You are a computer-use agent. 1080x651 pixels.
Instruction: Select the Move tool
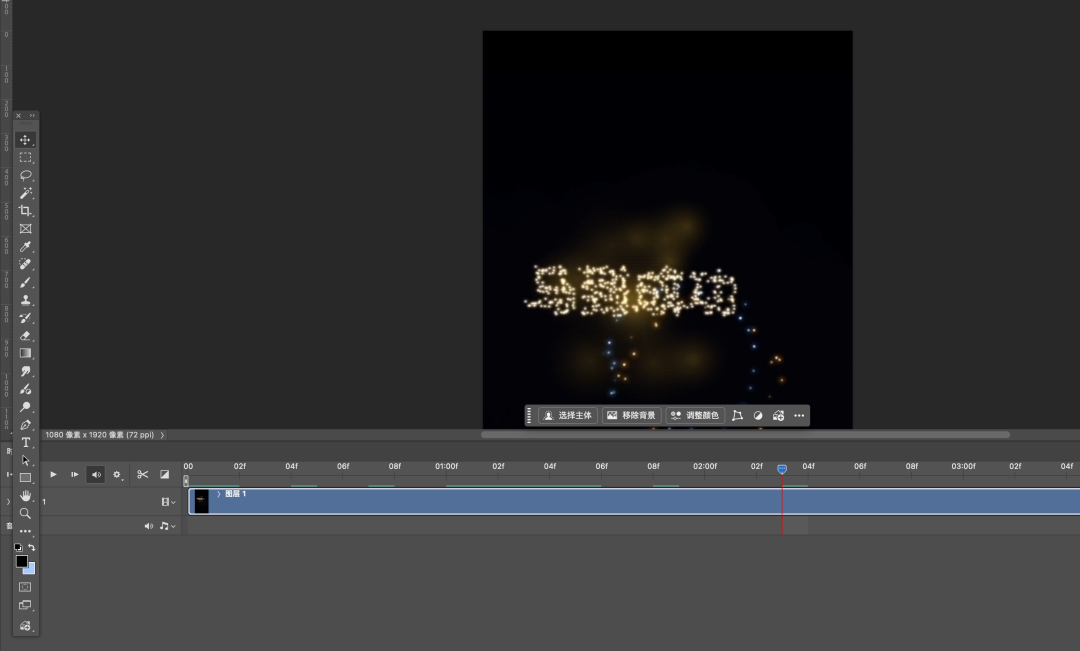click(x=26, y=140)
